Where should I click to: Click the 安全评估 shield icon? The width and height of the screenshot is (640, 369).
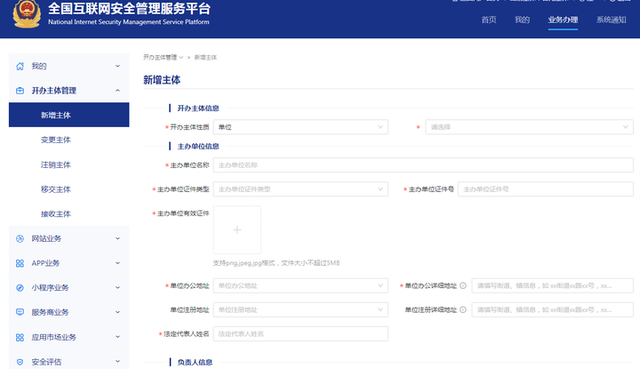(20, 362)
